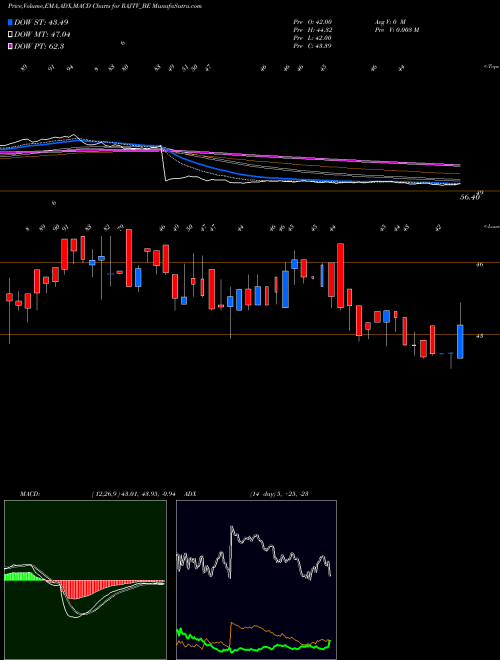This screenshot has height=660, width=500.
Task: Click the navy ADX indicator panel
Action: click(256, 580)
